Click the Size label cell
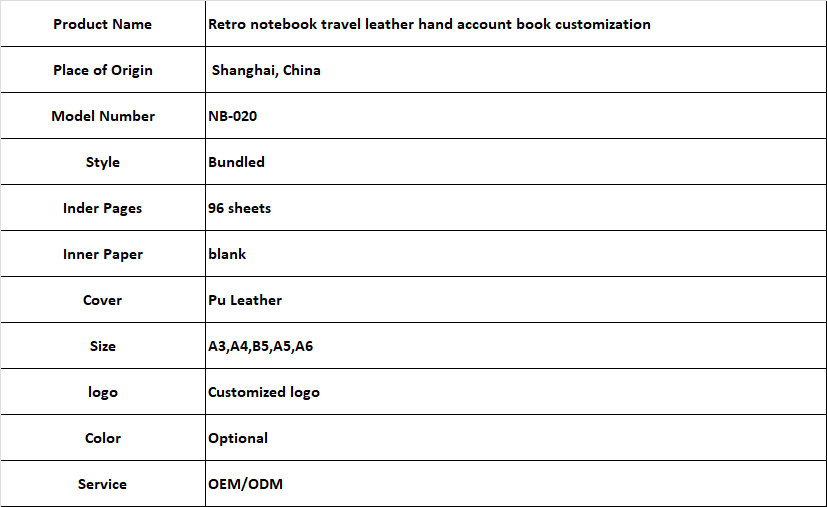The height and width of the screenshot is (507, 827). [x=103, y=346]
